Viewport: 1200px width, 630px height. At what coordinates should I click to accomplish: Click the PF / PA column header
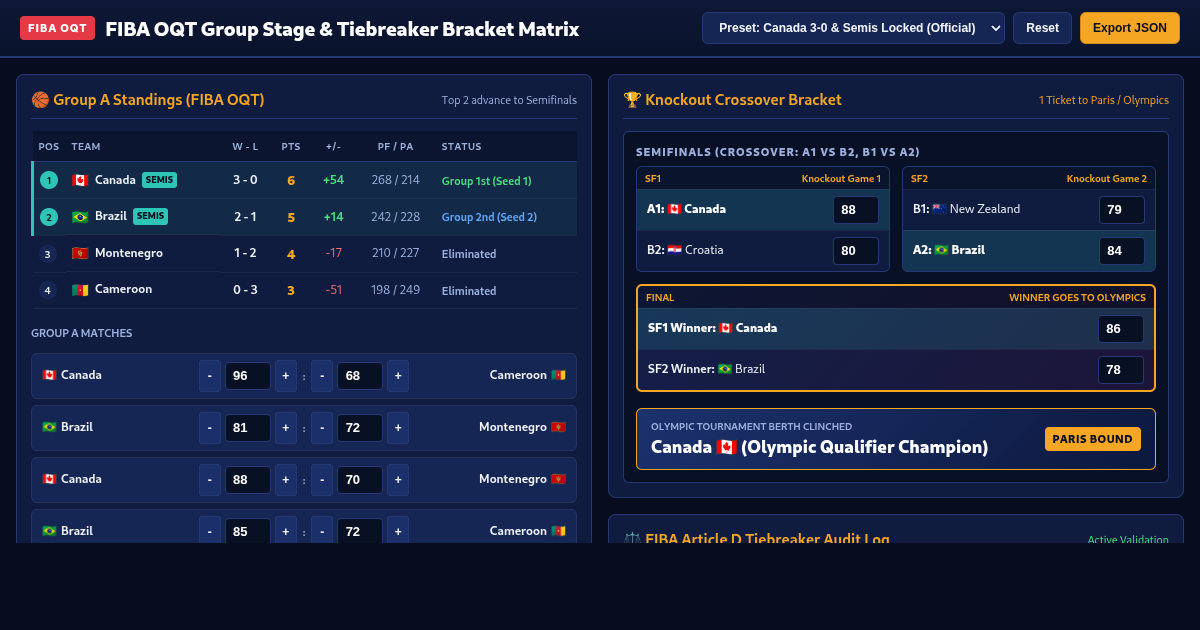(395, 147)
